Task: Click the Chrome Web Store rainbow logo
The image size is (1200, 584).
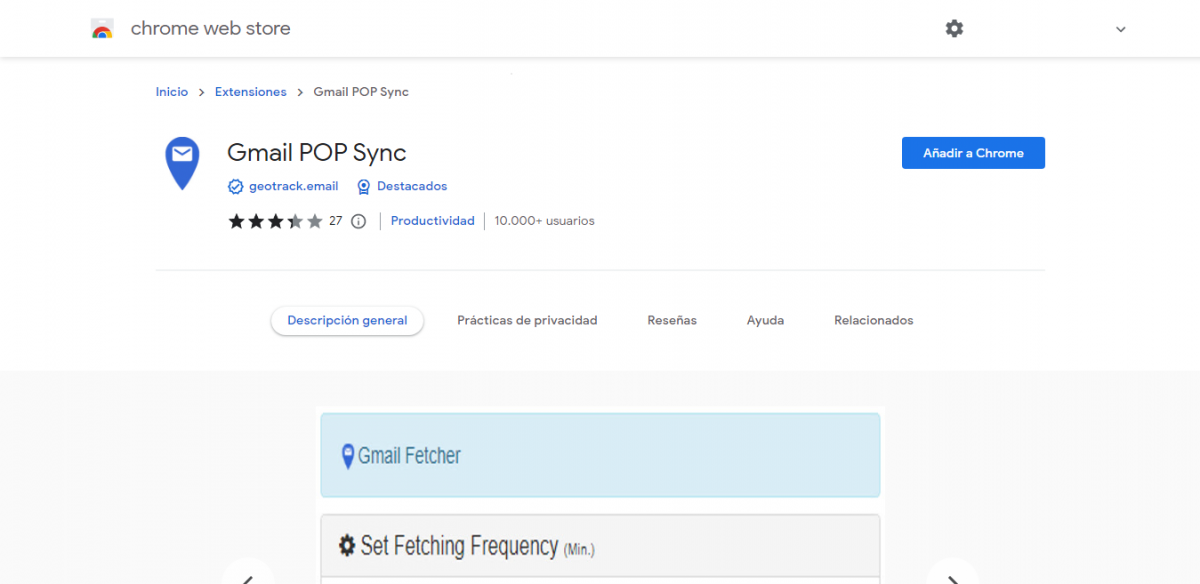Action: click(x=102, y=29)
